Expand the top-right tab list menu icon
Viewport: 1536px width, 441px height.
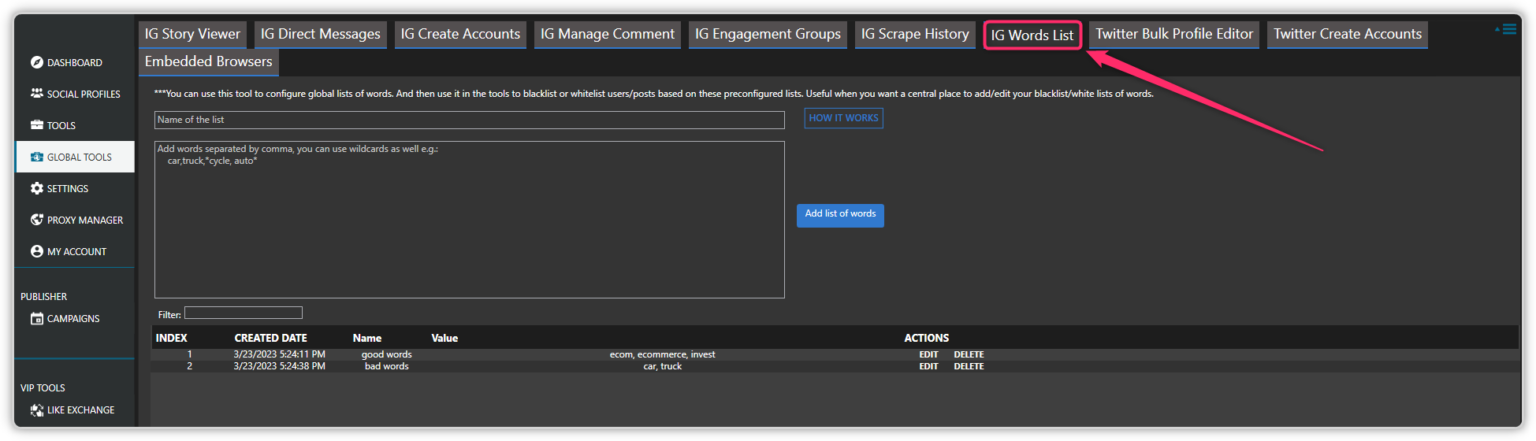pos(1506,30)
